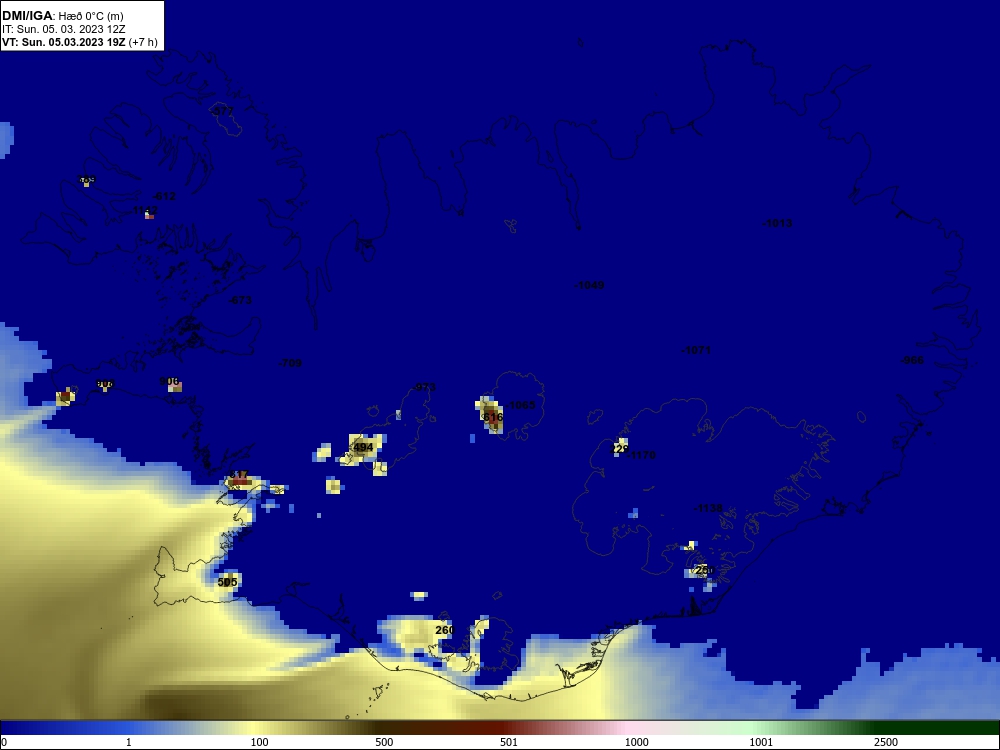Image resolution: width=1000 pixels, height=750 pixels.
Task: Click the 501 label on the color scale
Action: pos(509,742)
